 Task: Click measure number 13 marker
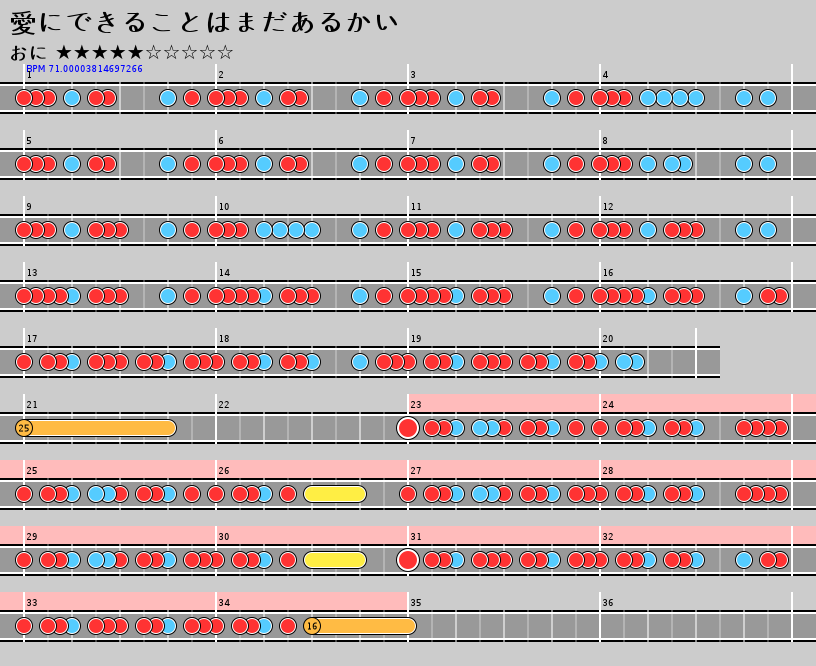pyautogui.click(x=32, y=273)
